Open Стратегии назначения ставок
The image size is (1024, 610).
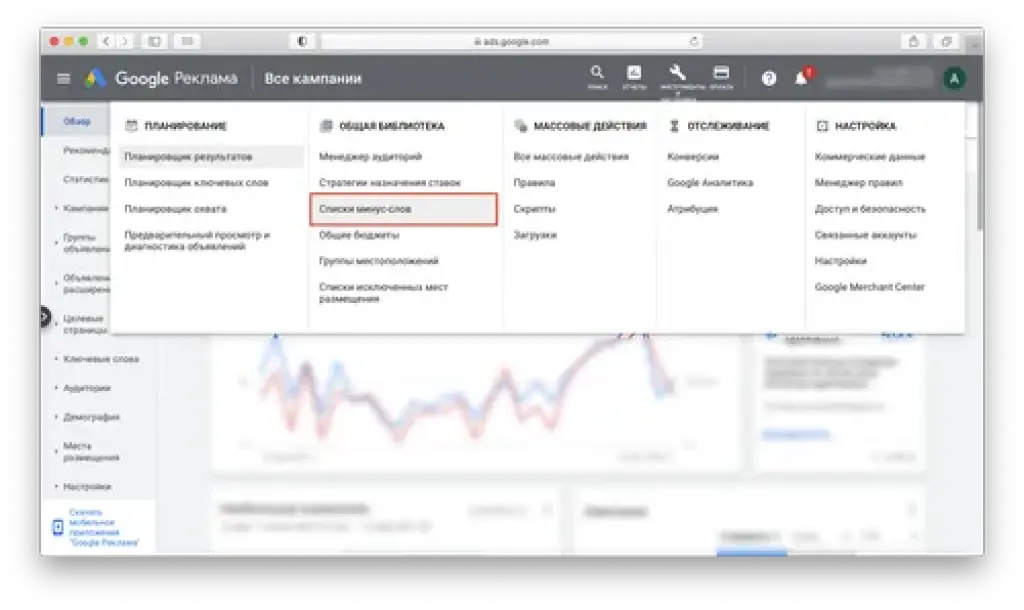[x=390, y=183]
